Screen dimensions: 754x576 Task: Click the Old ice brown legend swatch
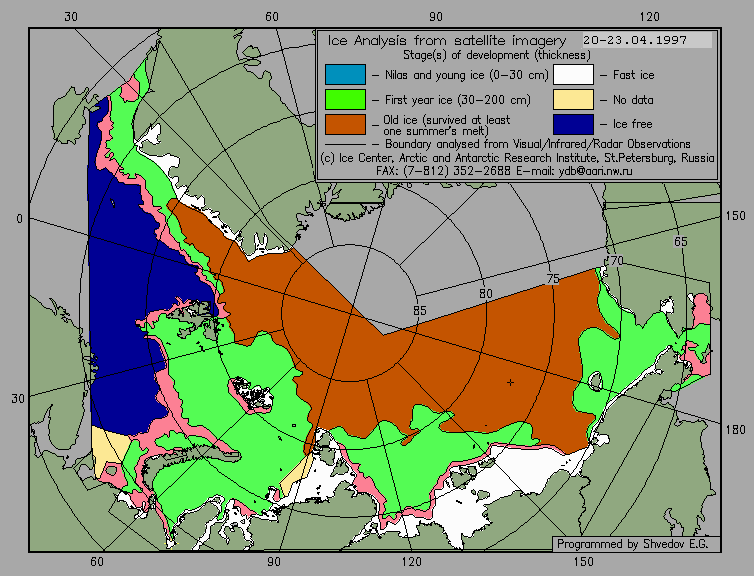pos(345,124)
